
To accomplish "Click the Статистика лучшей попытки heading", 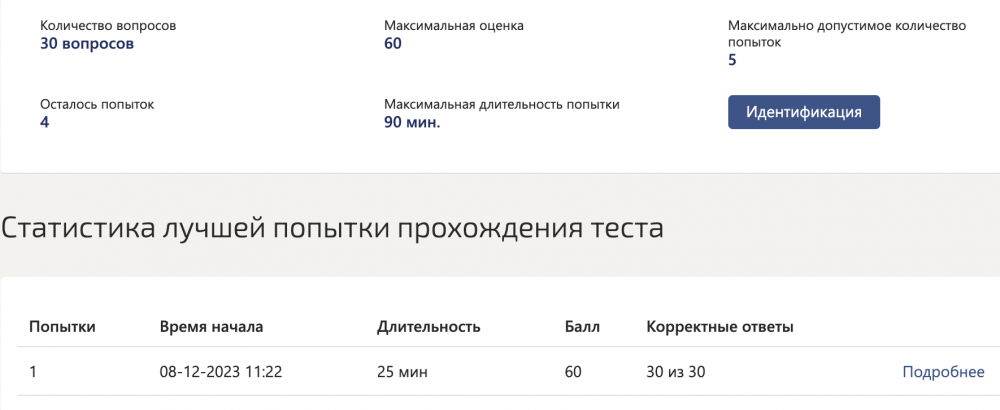I will (332, 228).
